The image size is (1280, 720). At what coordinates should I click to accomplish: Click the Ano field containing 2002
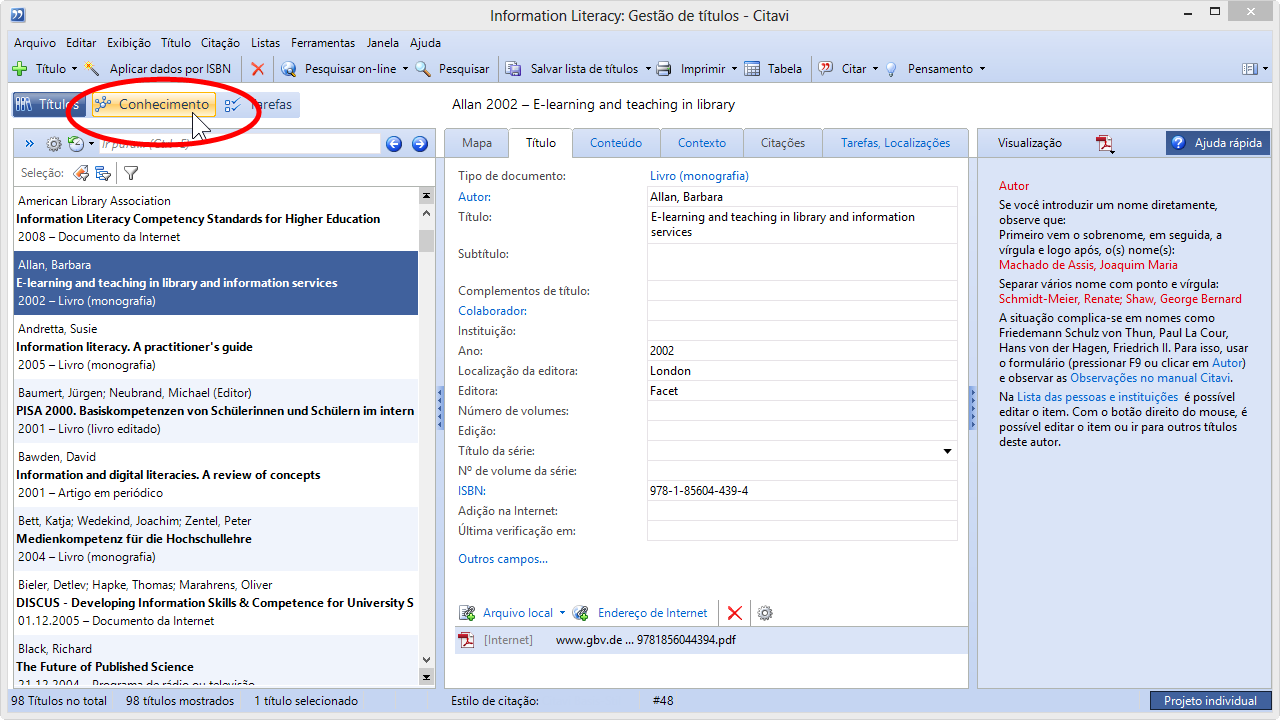[x=802, y=351]
